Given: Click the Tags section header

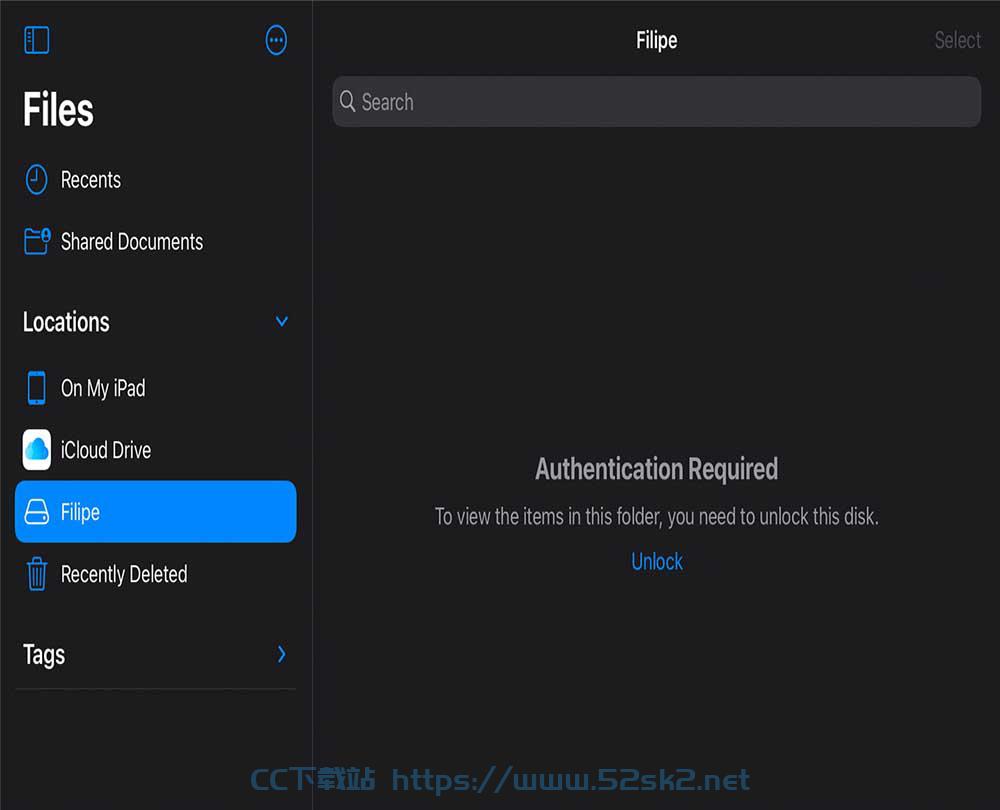Looking at the screenshot, I should click(x=44, y=655).
